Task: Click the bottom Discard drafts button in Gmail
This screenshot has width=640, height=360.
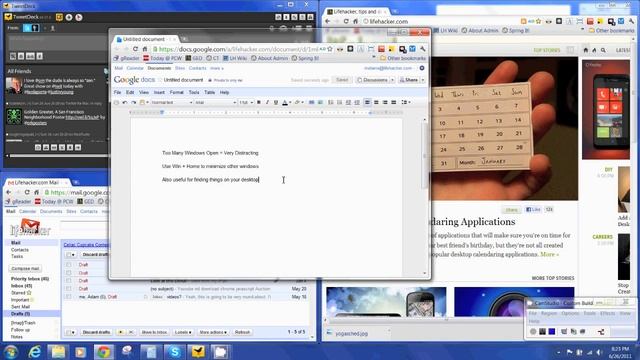Action: click(x=96, y=332)
